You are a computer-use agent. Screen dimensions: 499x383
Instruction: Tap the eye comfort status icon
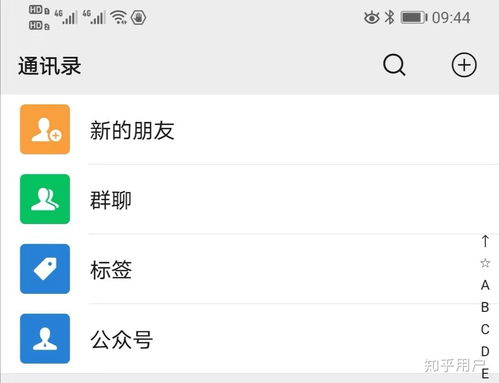click(x=371, y=18)
